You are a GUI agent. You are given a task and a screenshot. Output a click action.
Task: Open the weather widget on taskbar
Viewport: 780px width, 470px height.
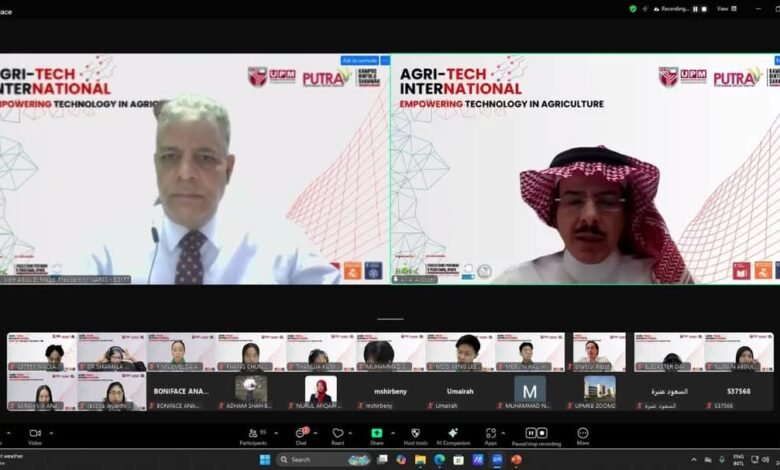(x=12, y=458)
